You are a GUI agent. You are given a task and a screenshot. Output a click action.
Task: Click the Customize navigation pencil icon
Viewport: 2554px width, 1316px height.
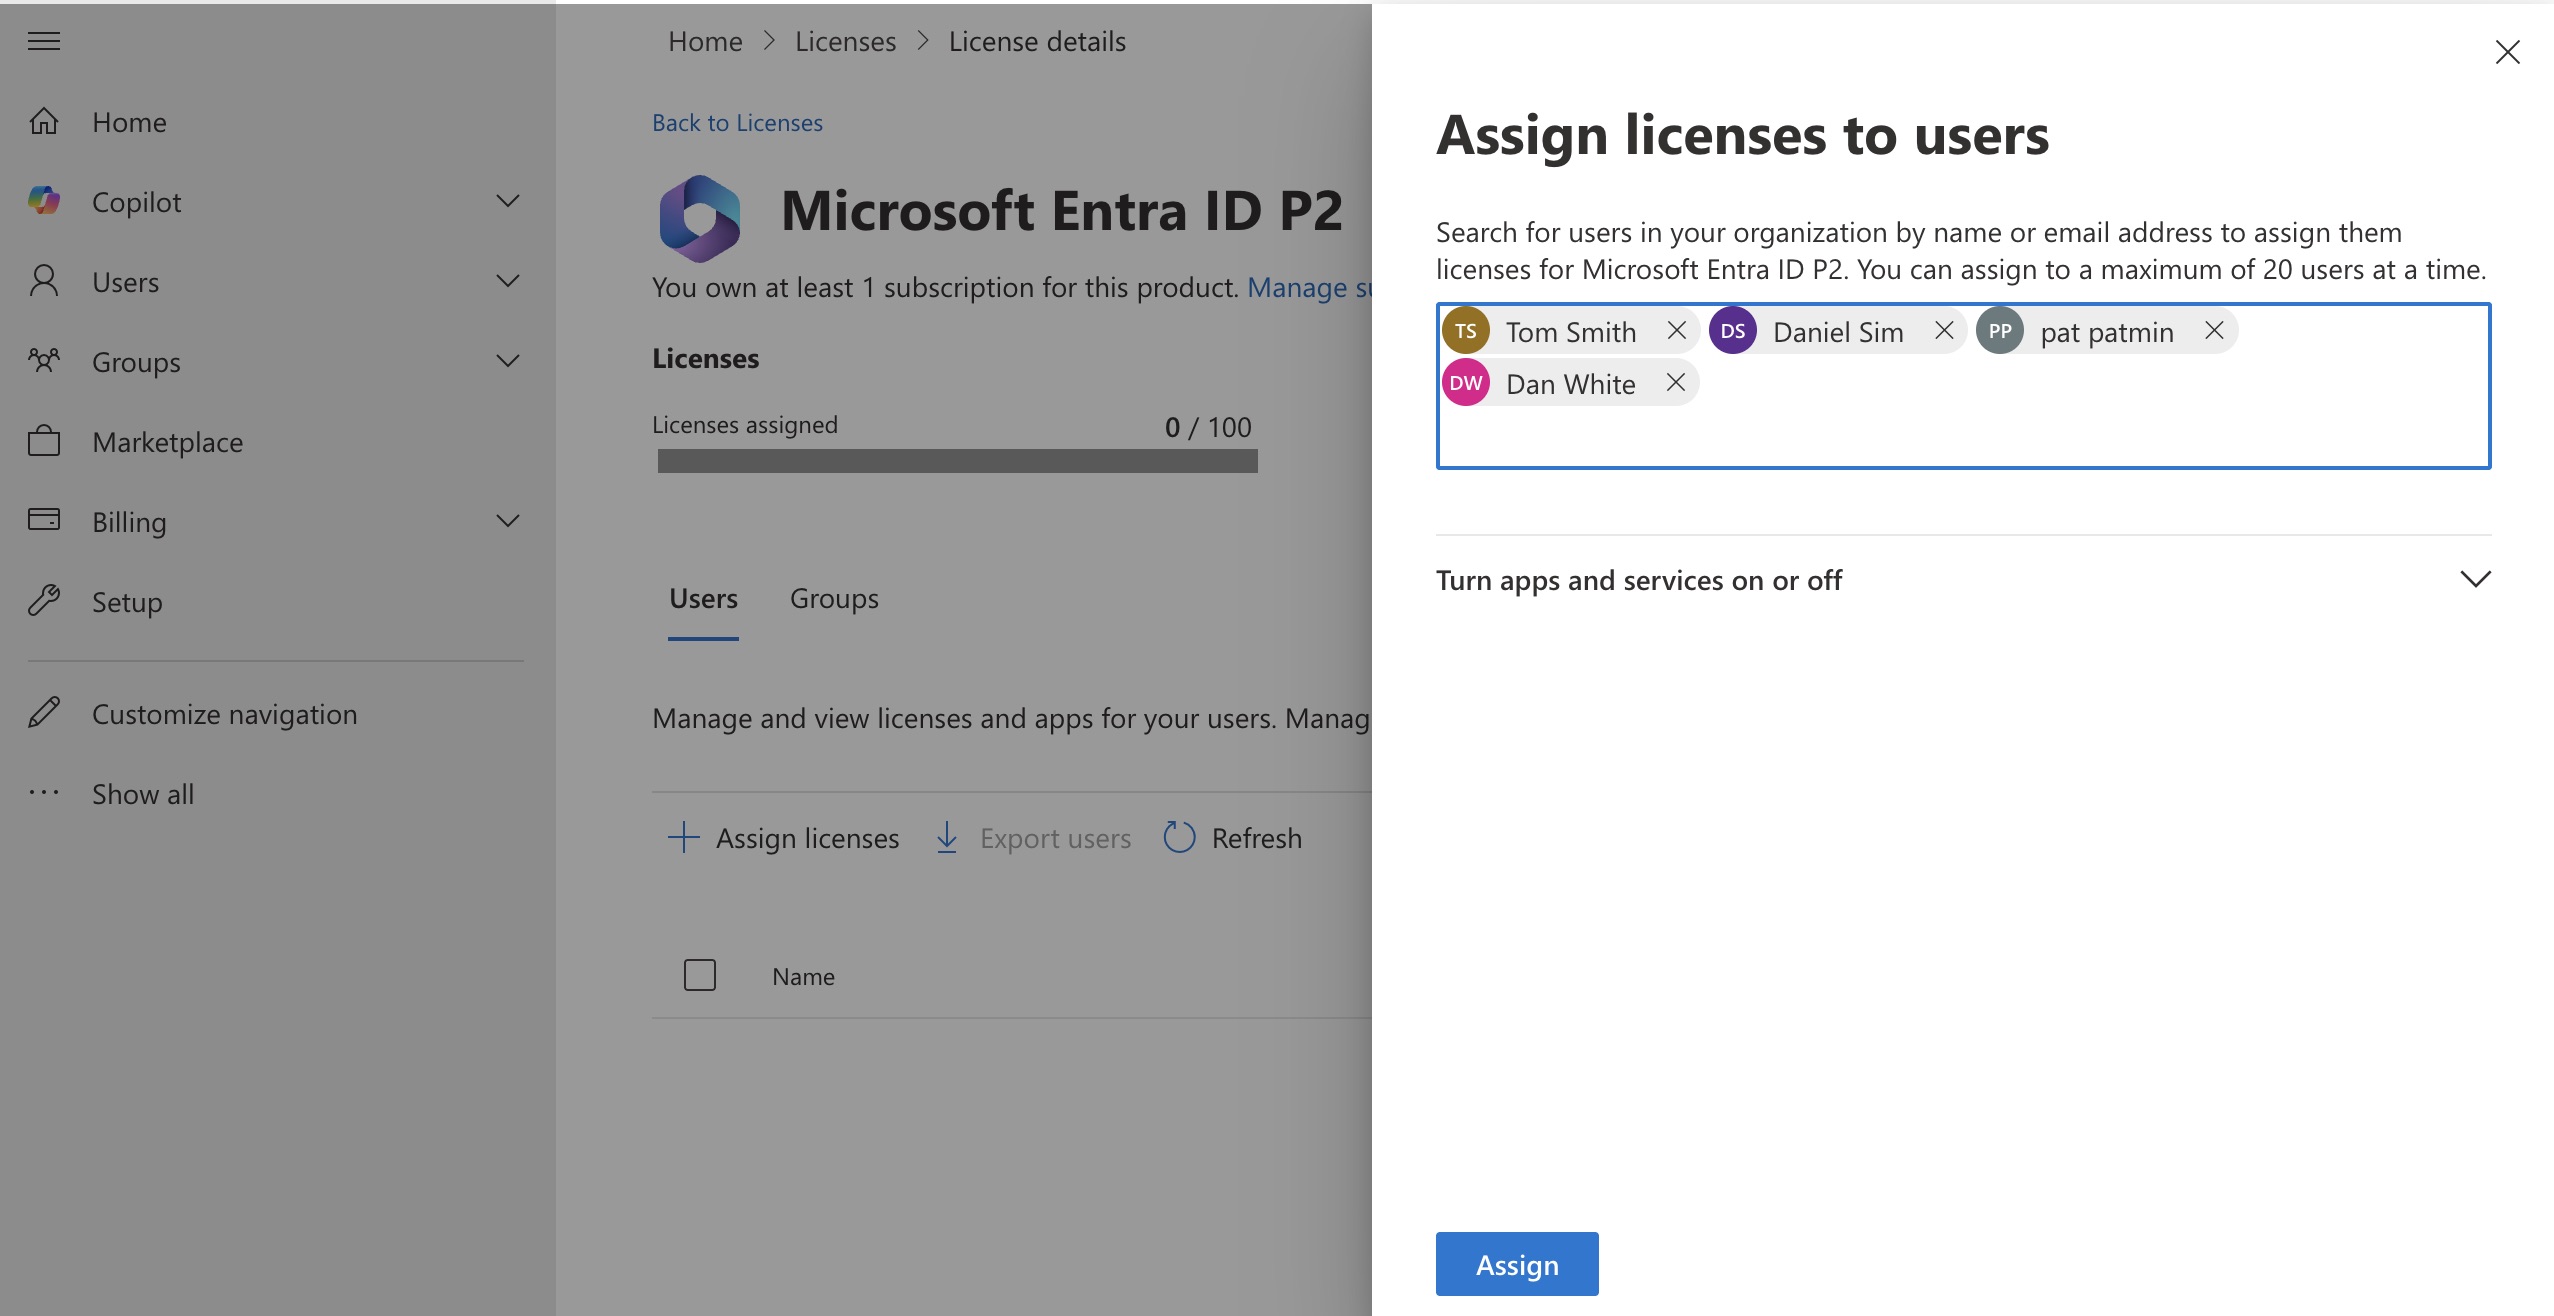(44, 712)
